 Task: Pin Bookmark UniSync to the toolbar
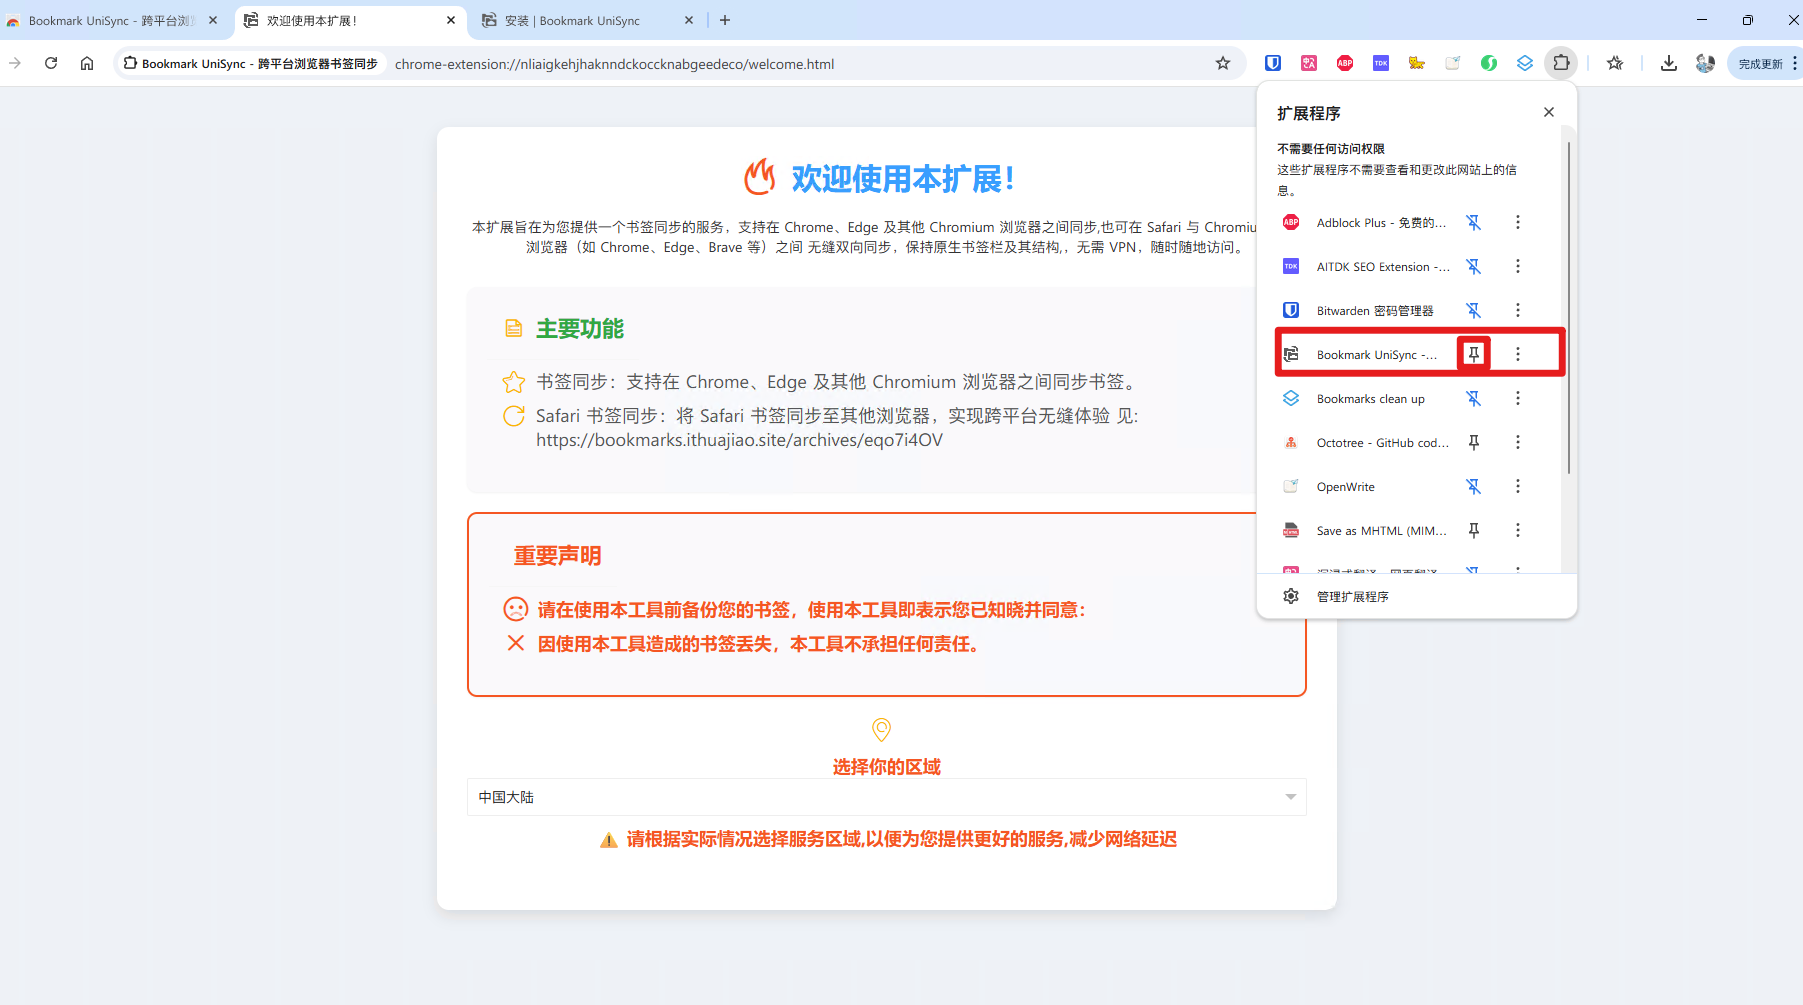pyautogui.click(x=1474, y=353)
